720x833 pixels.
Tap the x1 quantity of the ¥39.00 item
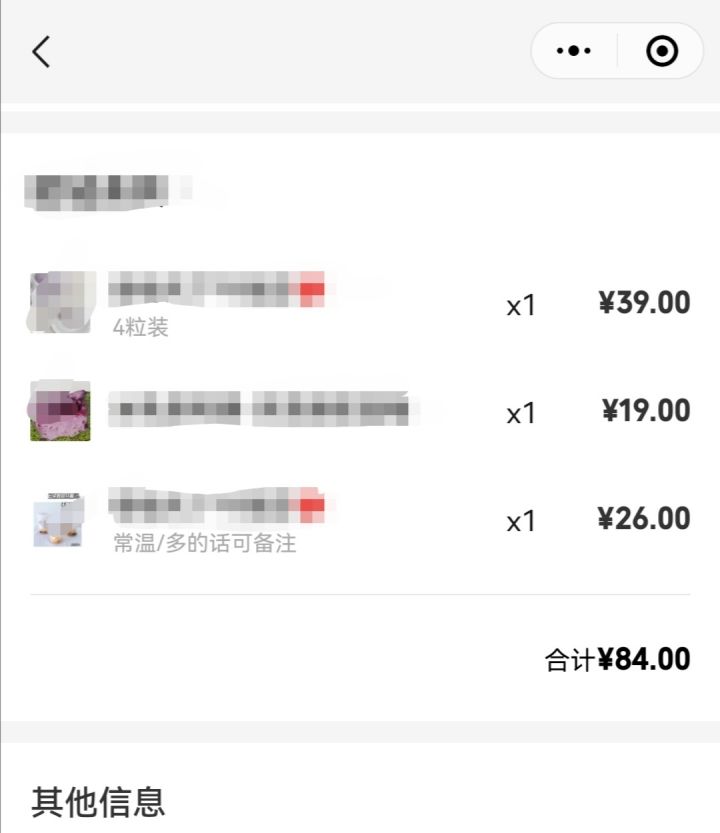point(521,305)
